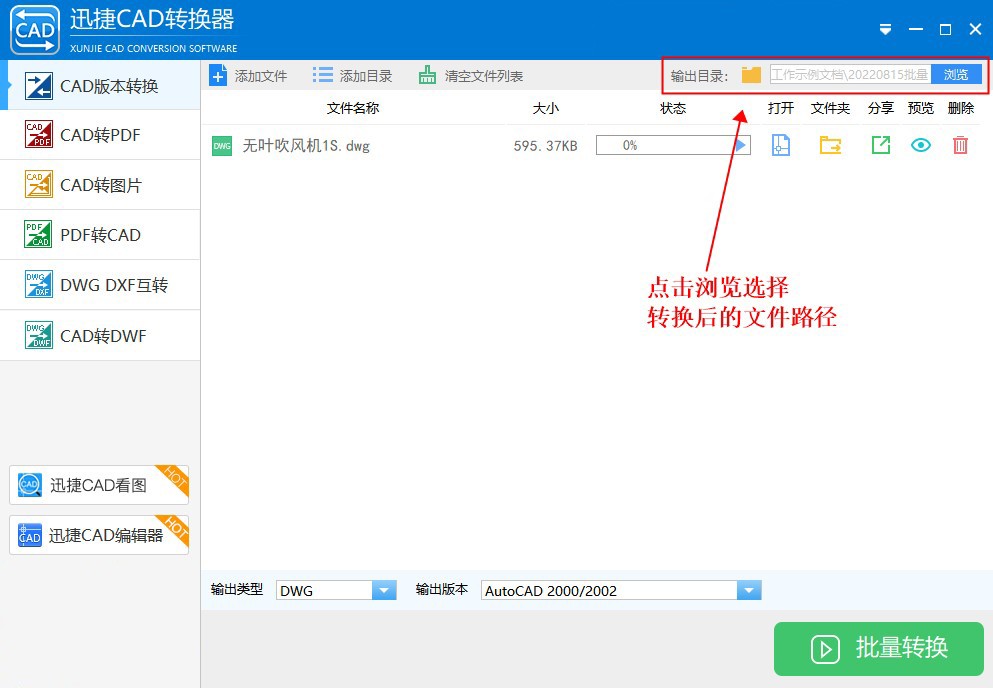Click the blue arrow on the progress bar
The image size is (993, 688).
click(x=738, y=144)
